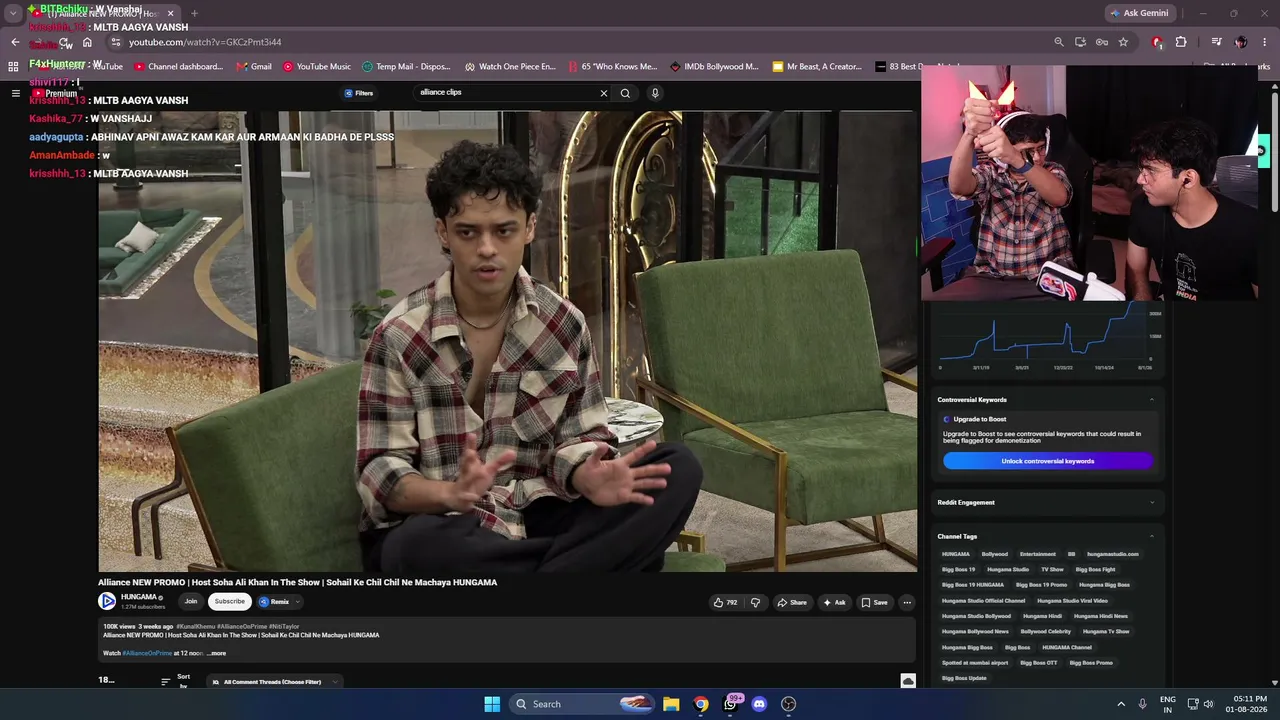Click the address bar URL
Viewport: 1280px width, 720px height.
pos(205,42)
